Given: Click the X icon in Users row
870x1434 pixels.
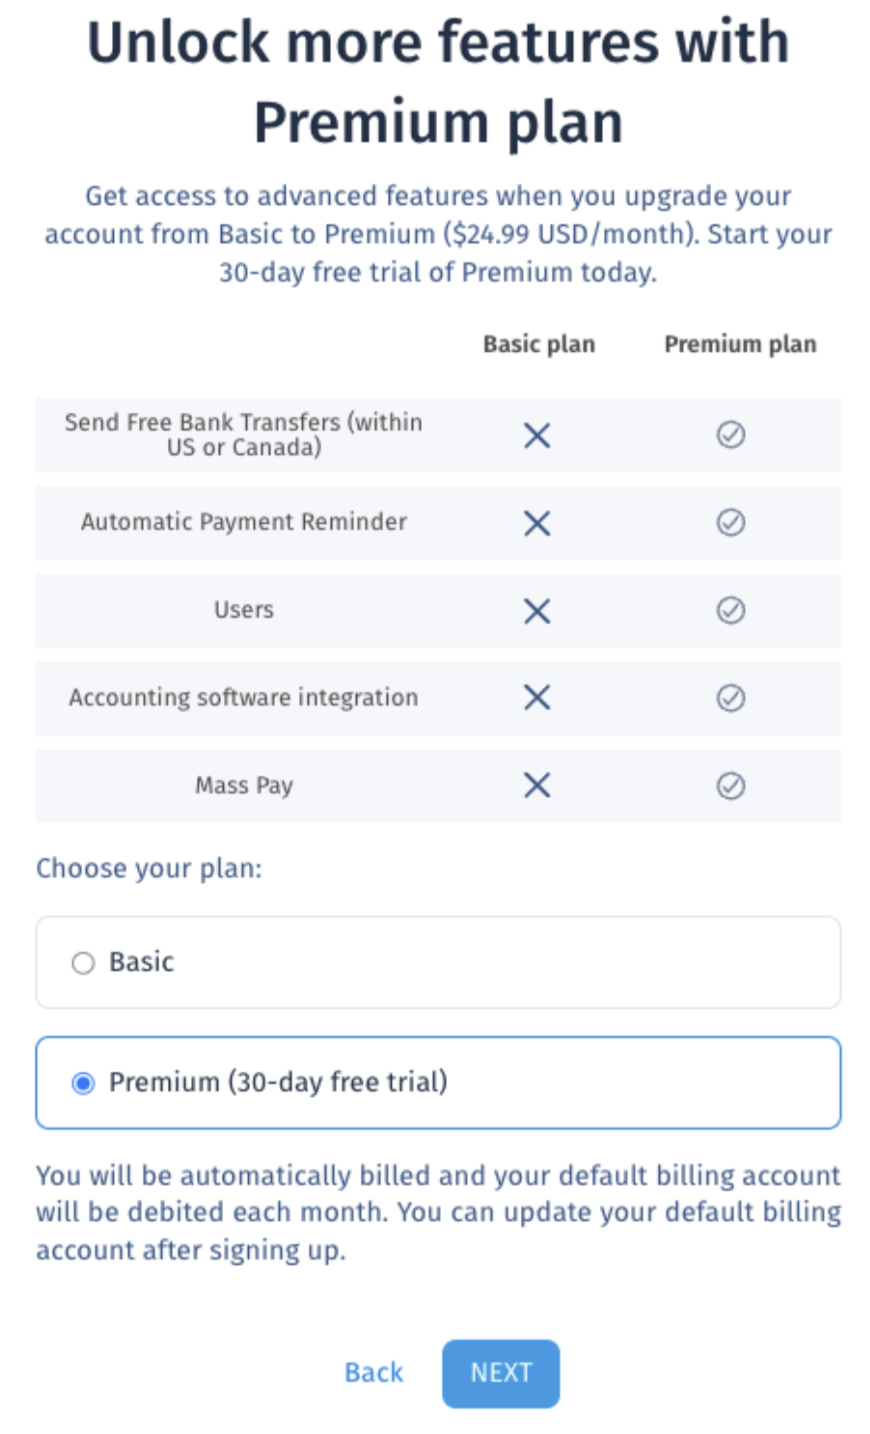Looking at the screenshot, I should tap(537, 611).
